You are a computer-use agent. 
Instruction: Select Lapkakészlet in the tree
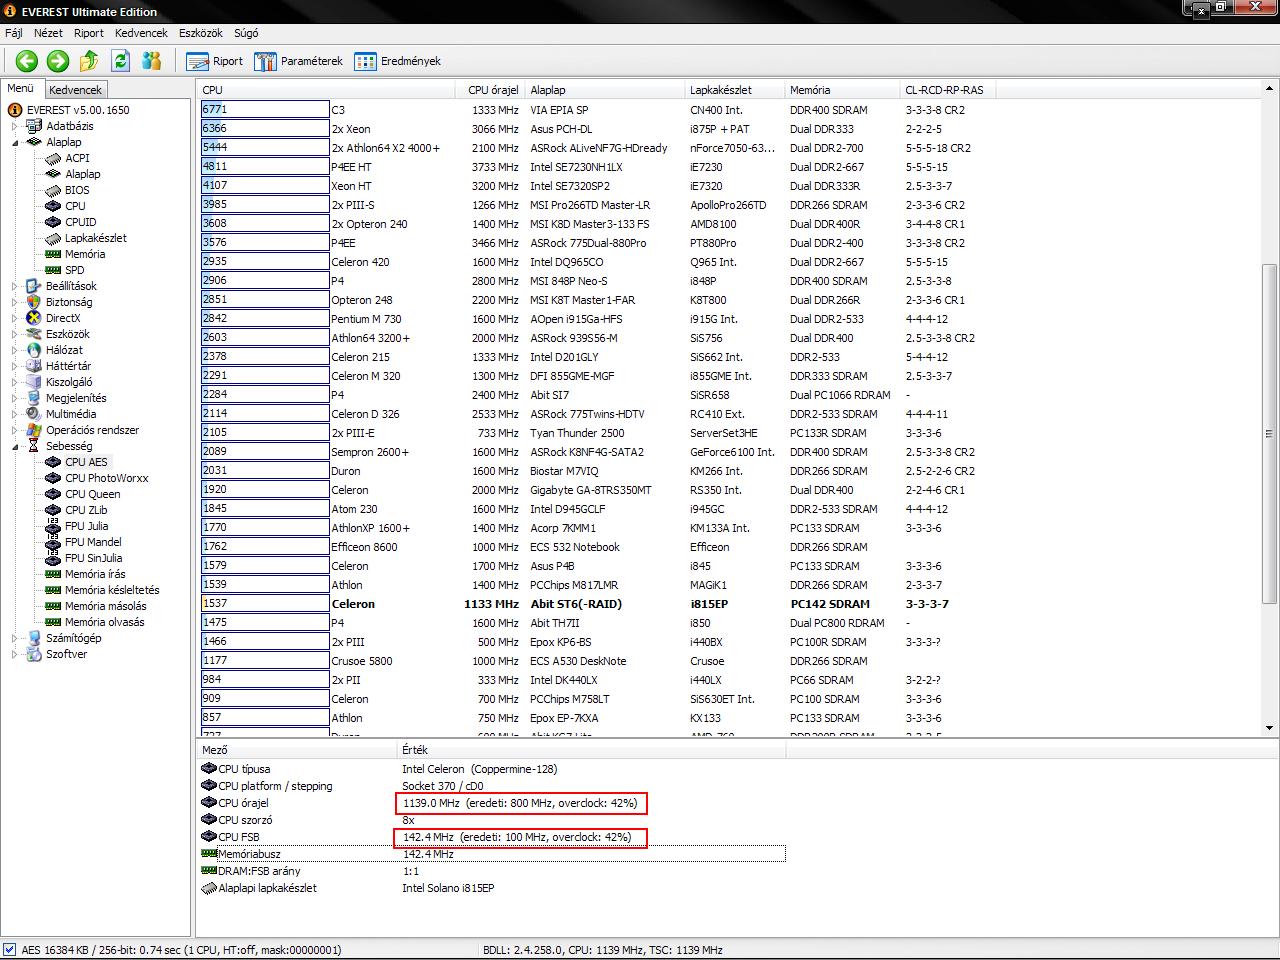(86, 238)
